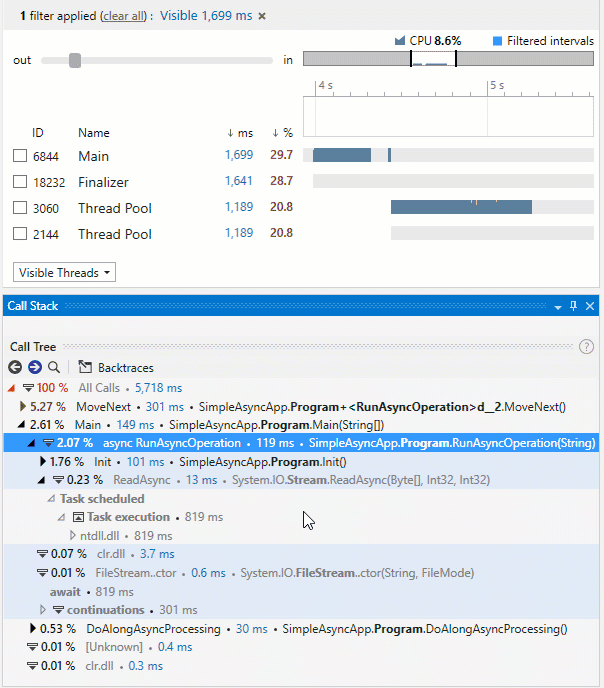The width and height of the screenshot is (604, 688).
Task: Open the Call Tree search magnifier
Action: pyautogui.click(x=54, y=367)
